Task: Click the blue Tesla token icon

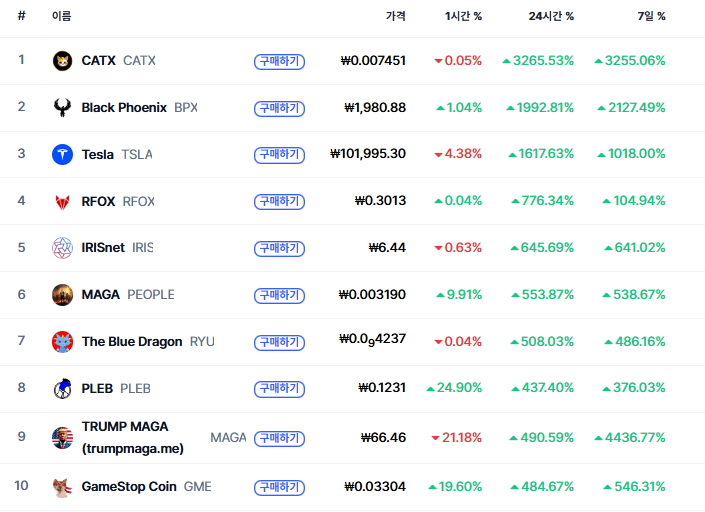Action: (x=62, y=154)
